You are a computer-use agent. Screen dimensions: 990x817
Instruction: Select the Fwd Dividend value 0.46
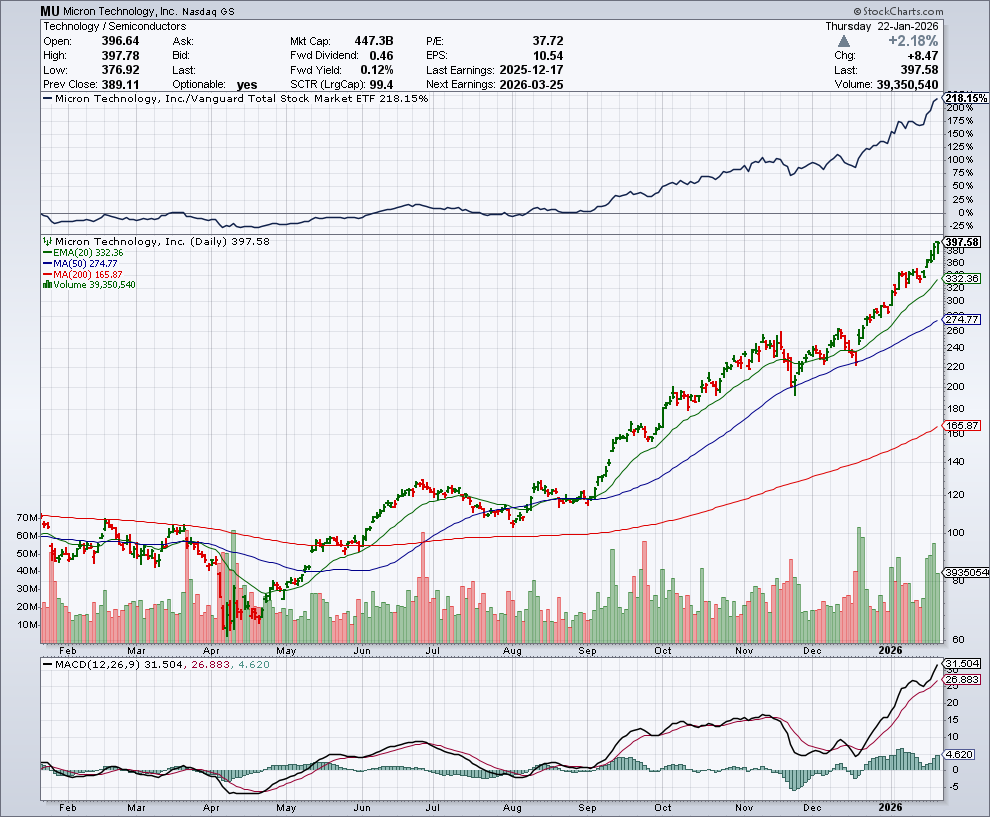[x=381, y=56]
